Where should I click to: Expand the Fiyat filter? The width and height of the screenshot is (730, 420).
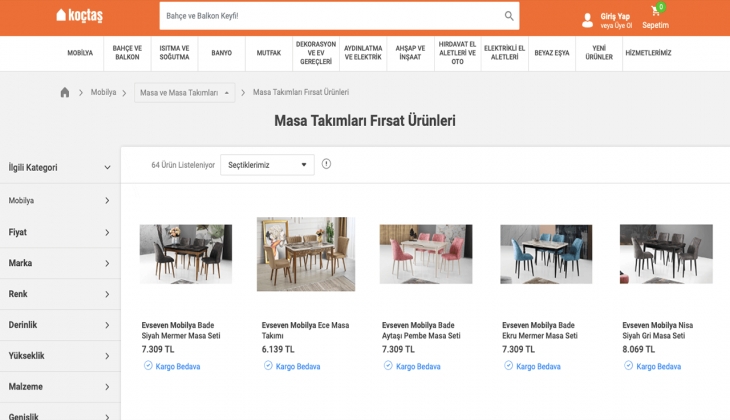[60, 232]
